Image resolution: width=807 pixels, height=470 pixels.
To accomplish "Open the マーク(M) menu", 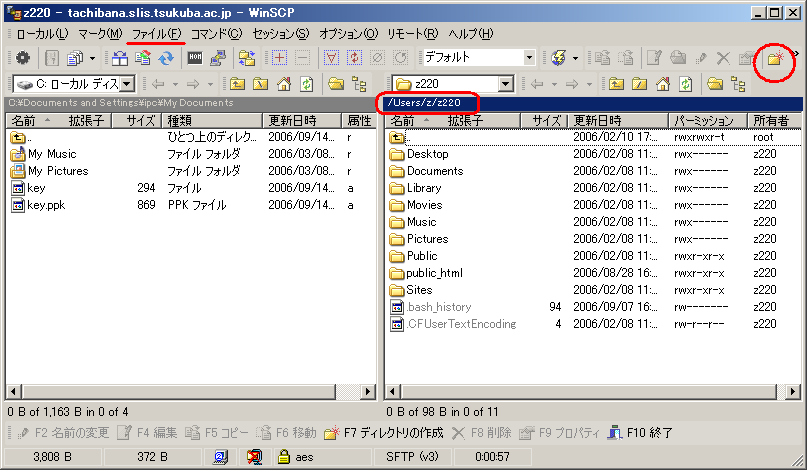I will pyautogui.click(x=100, y=34).
